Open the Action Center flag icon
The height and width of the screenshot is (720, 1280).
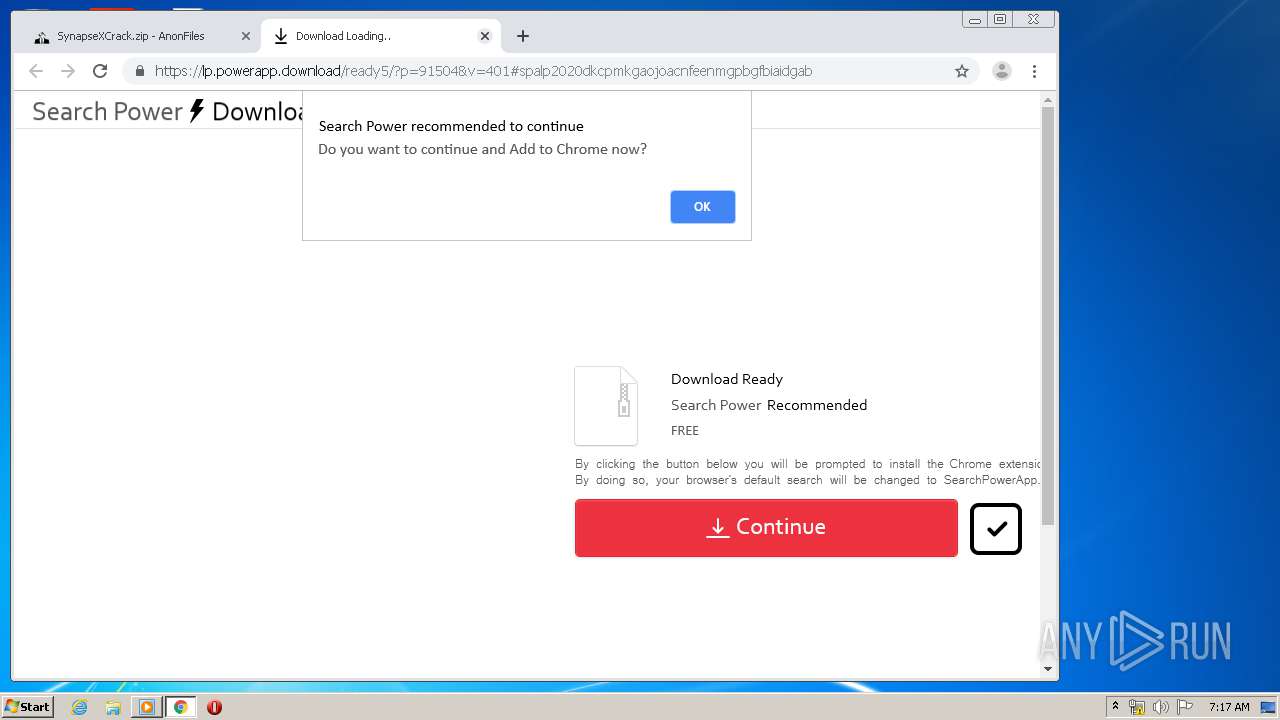coord(1184,707)
